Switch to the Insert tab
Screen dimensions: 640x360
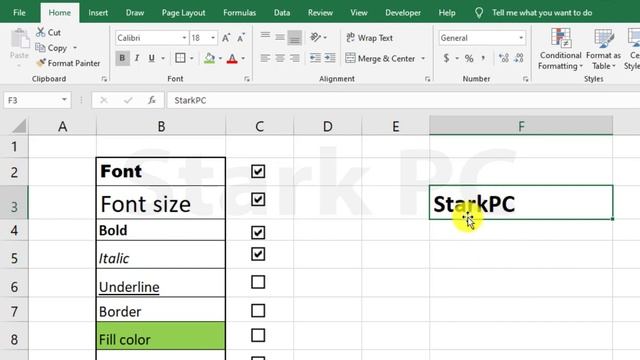98,13
